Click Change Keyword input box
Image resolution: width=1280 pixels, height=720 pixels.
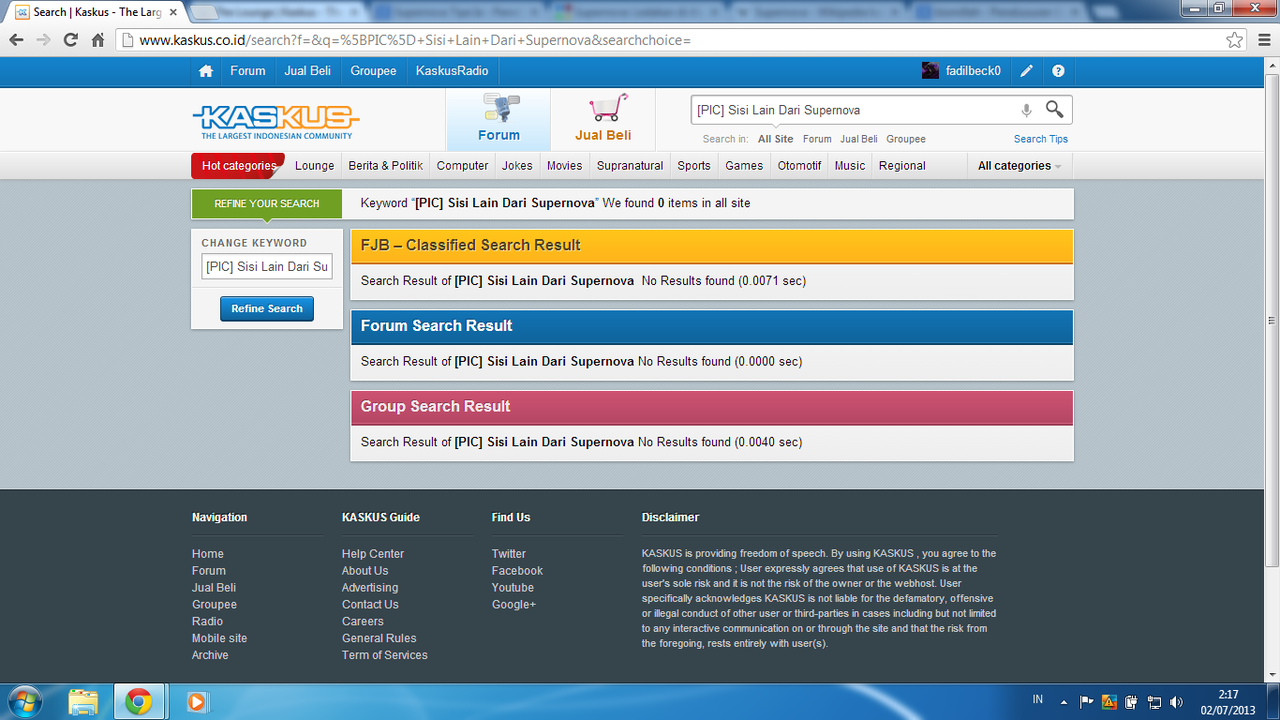click(x=267, y=267)
